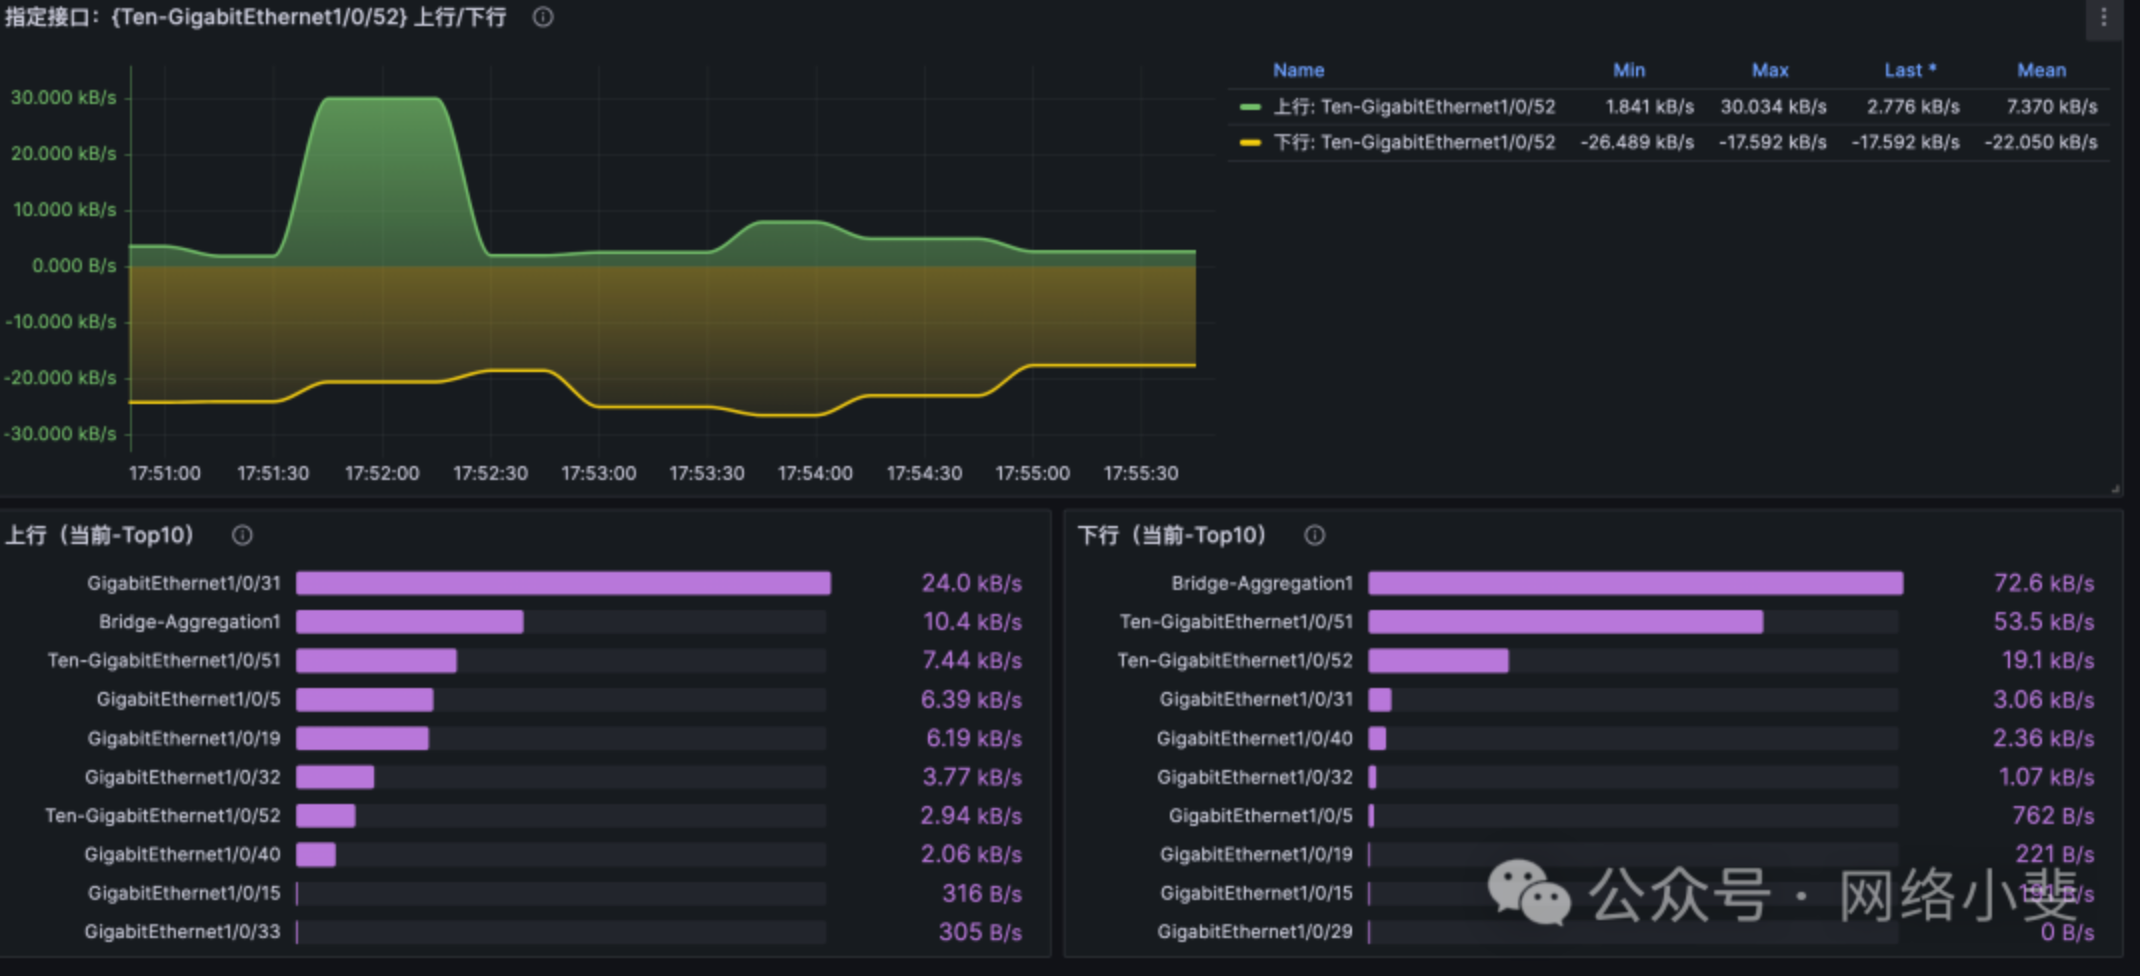Image resolution: width=2140 pixels, height=976 pixels.
Task: Click the 下行 GigabitEthernet1/0/29 label
Action: [x=1254, y=932]
